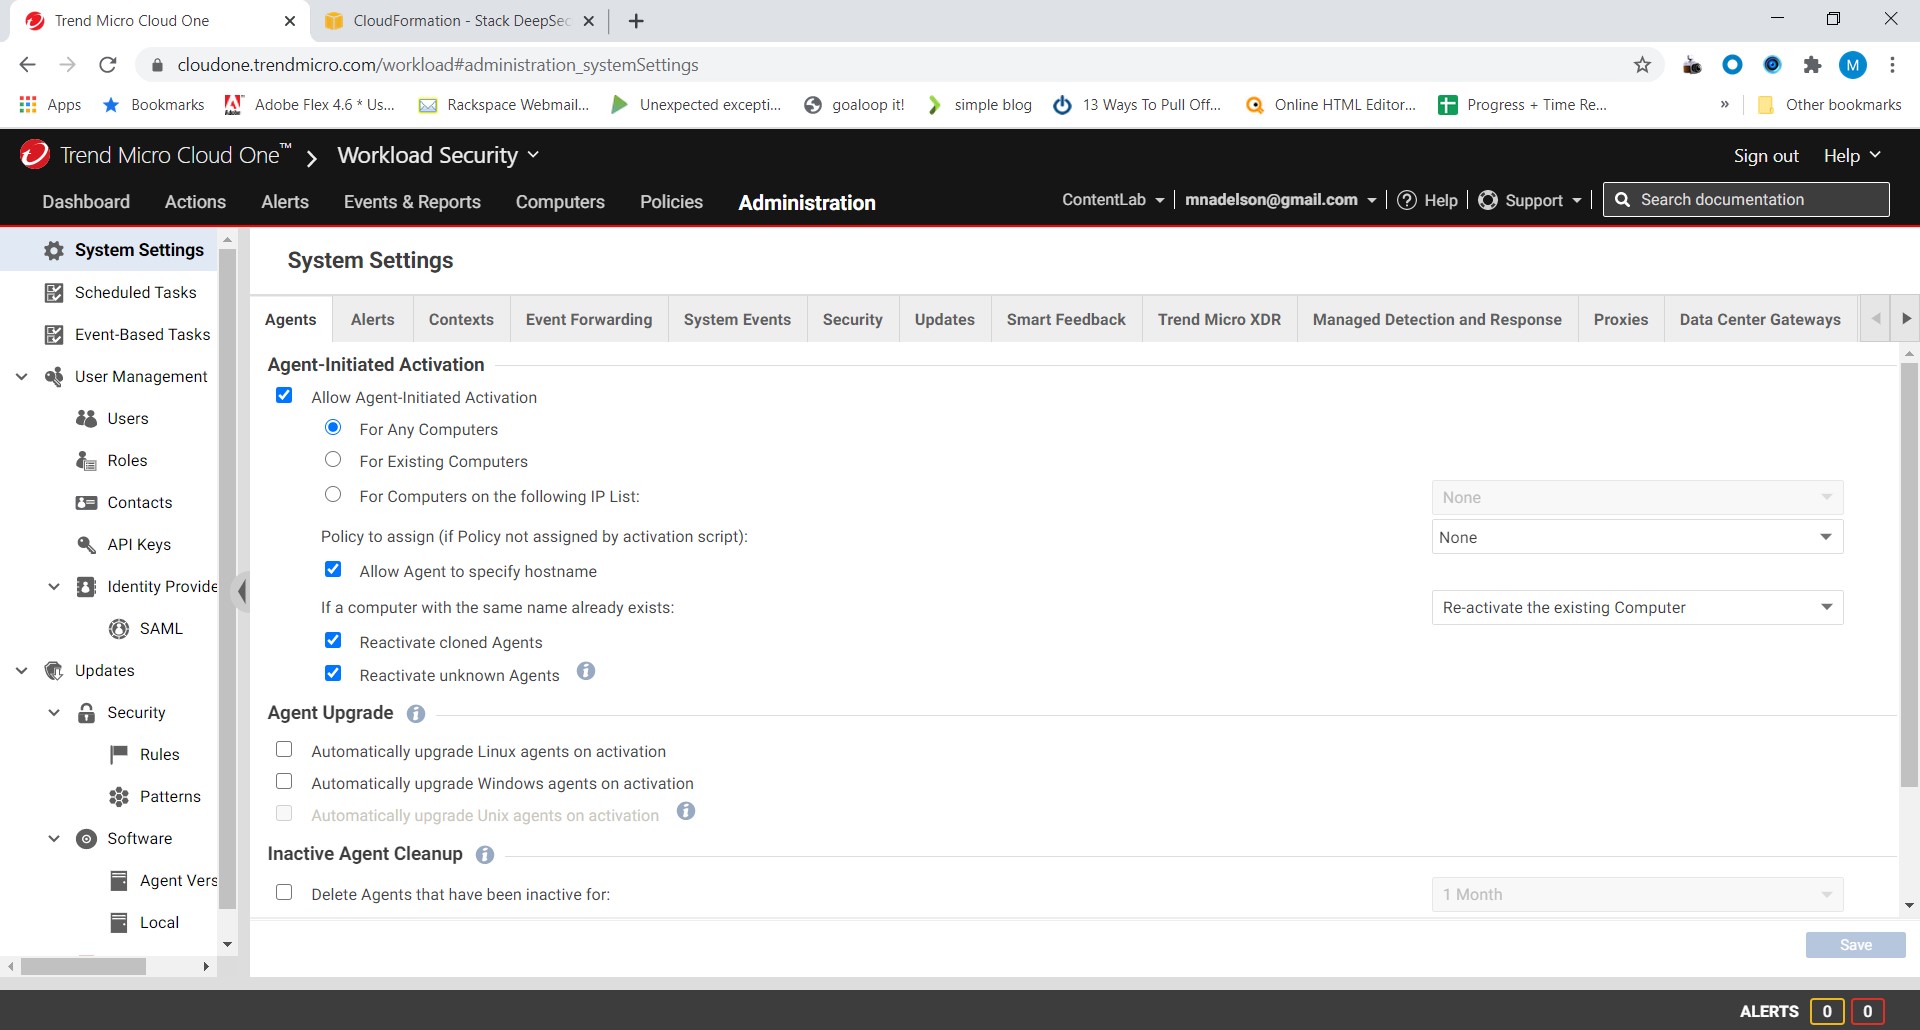Click the Search documentation field
The image size is (1920, 1030).
pos(1746,199)
